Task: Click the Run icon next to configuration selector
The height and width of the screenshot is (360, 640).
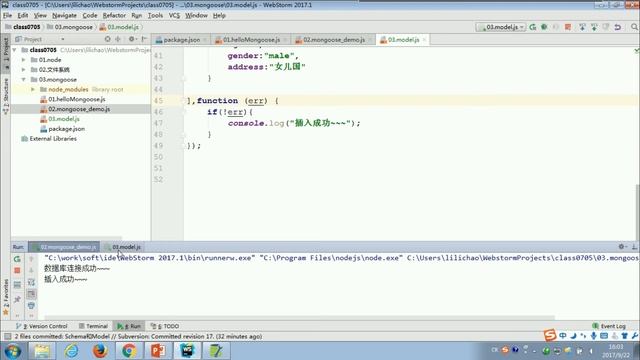Action: [x=533, y=27]
